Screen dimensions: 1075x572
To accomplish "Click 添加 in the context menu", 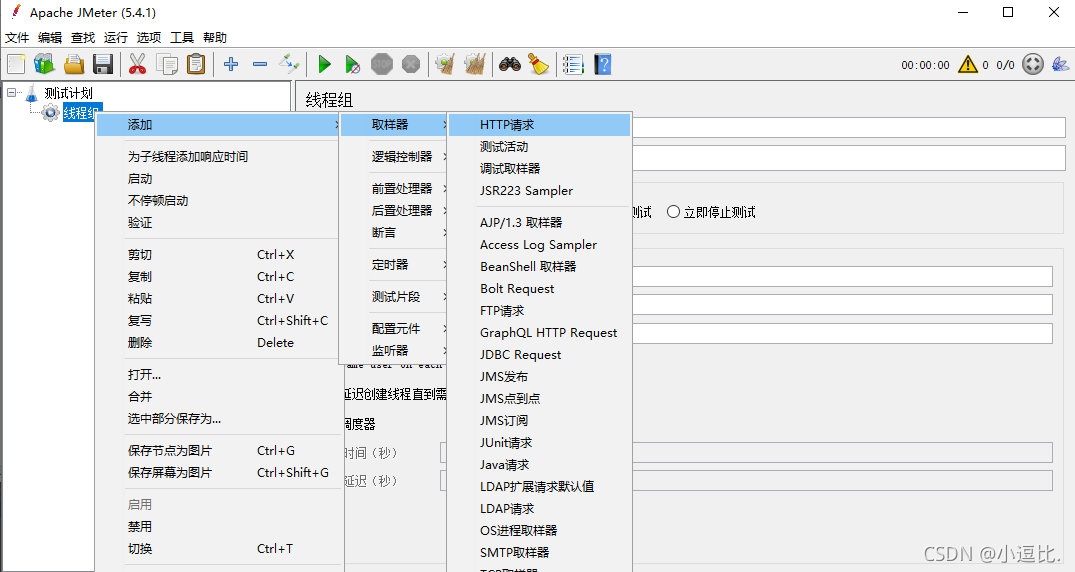I will (219, 125).
